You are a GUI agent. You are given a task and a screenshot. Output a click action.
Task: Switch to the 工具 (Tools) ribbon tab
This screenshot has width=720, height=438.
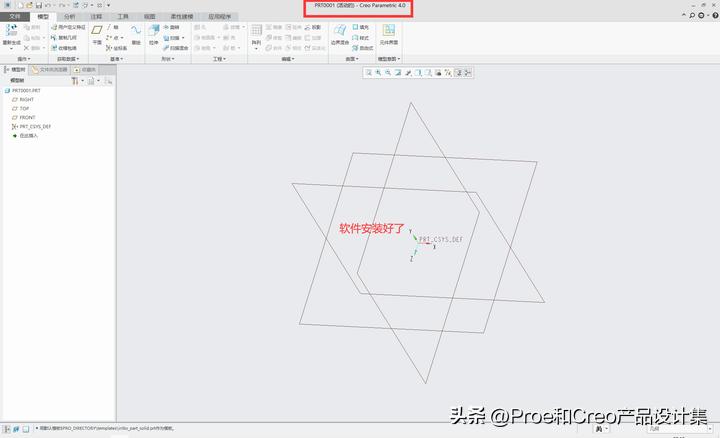click(123, 17)
